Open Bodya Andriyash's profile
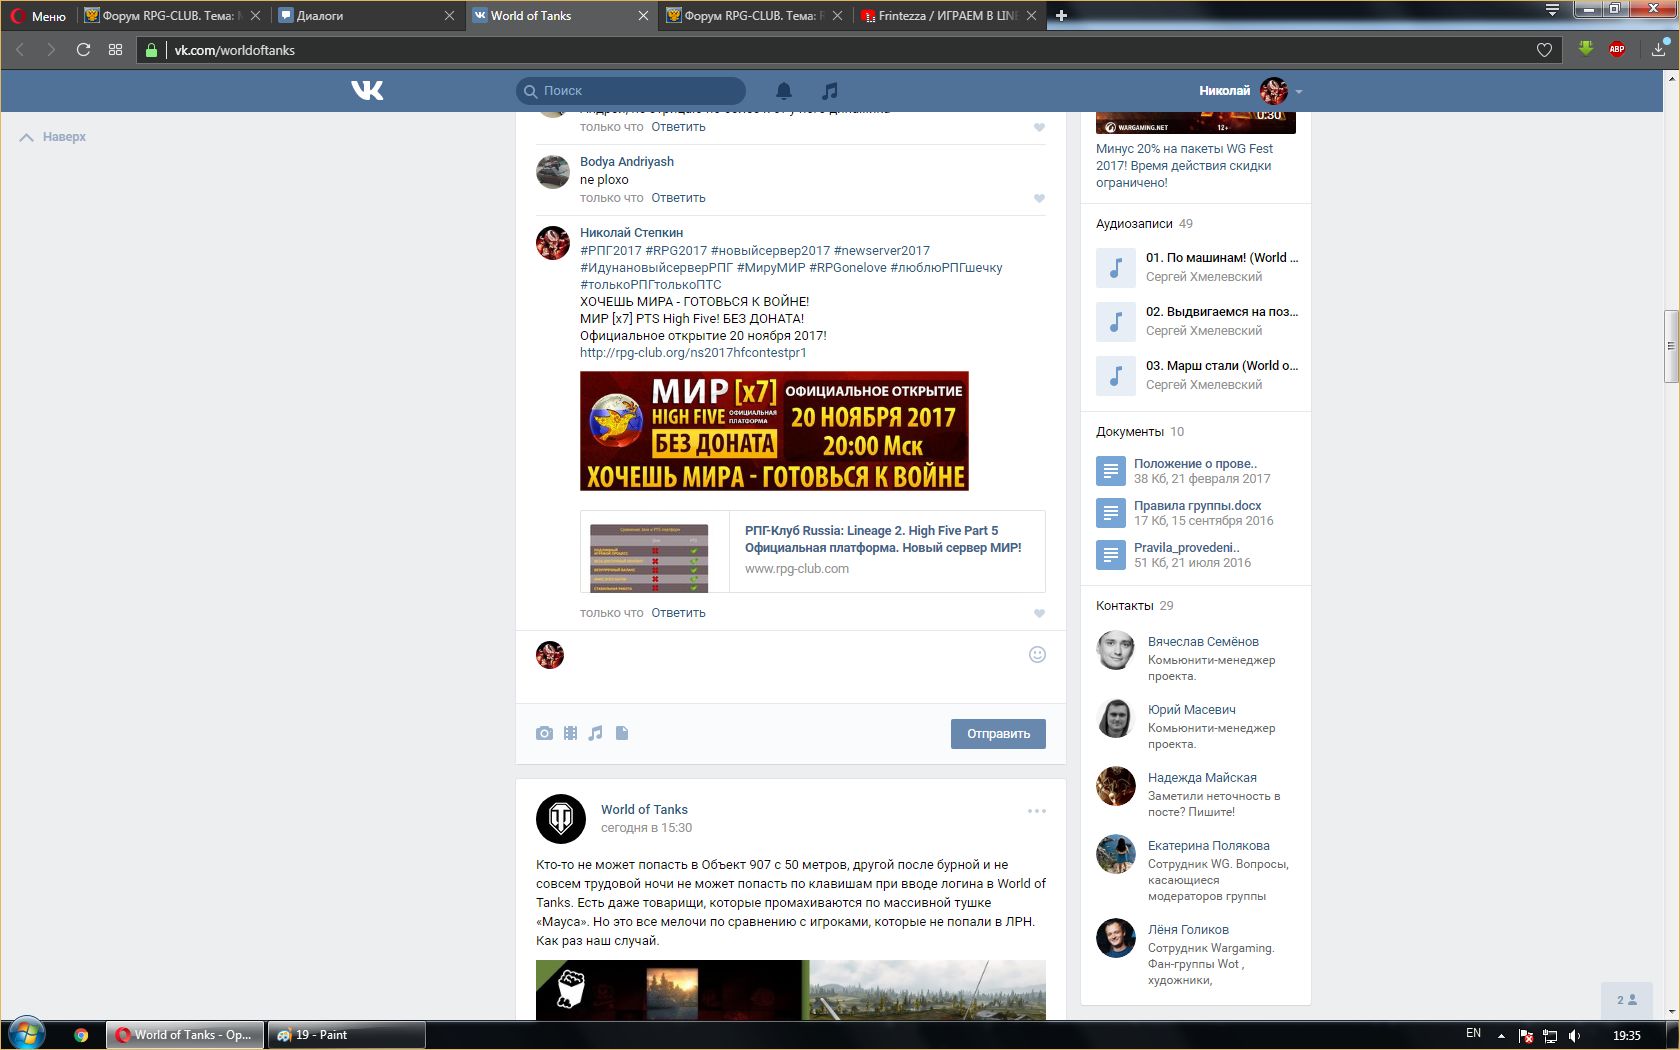Screen dimensions: 1680x1050 tap(627, 161)
